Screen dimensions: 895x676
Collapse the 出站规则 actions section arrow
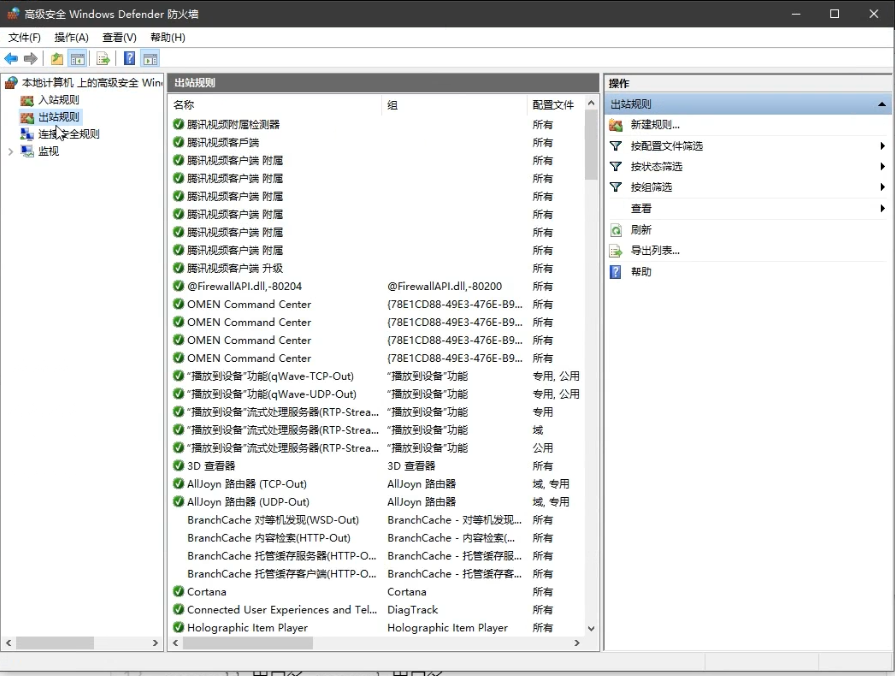pyautogui.click(x=882, y=104)
